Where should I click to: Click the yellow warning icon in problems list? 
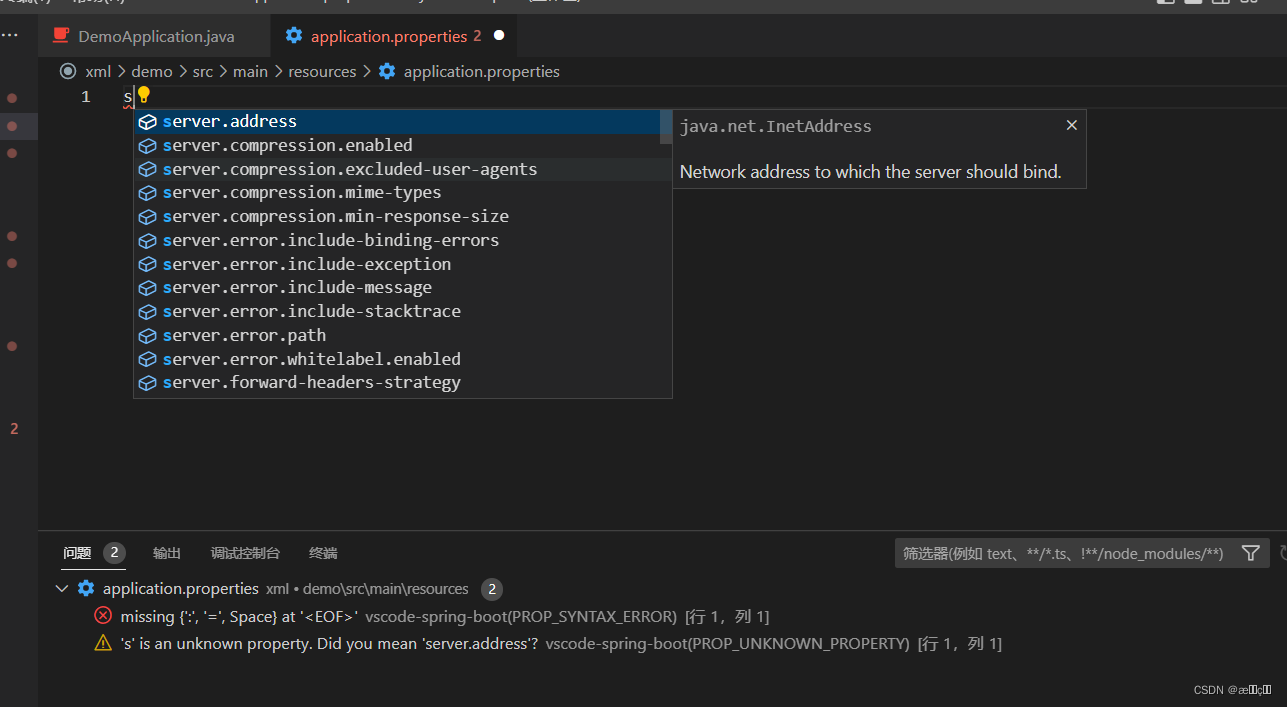click(103, 644)
